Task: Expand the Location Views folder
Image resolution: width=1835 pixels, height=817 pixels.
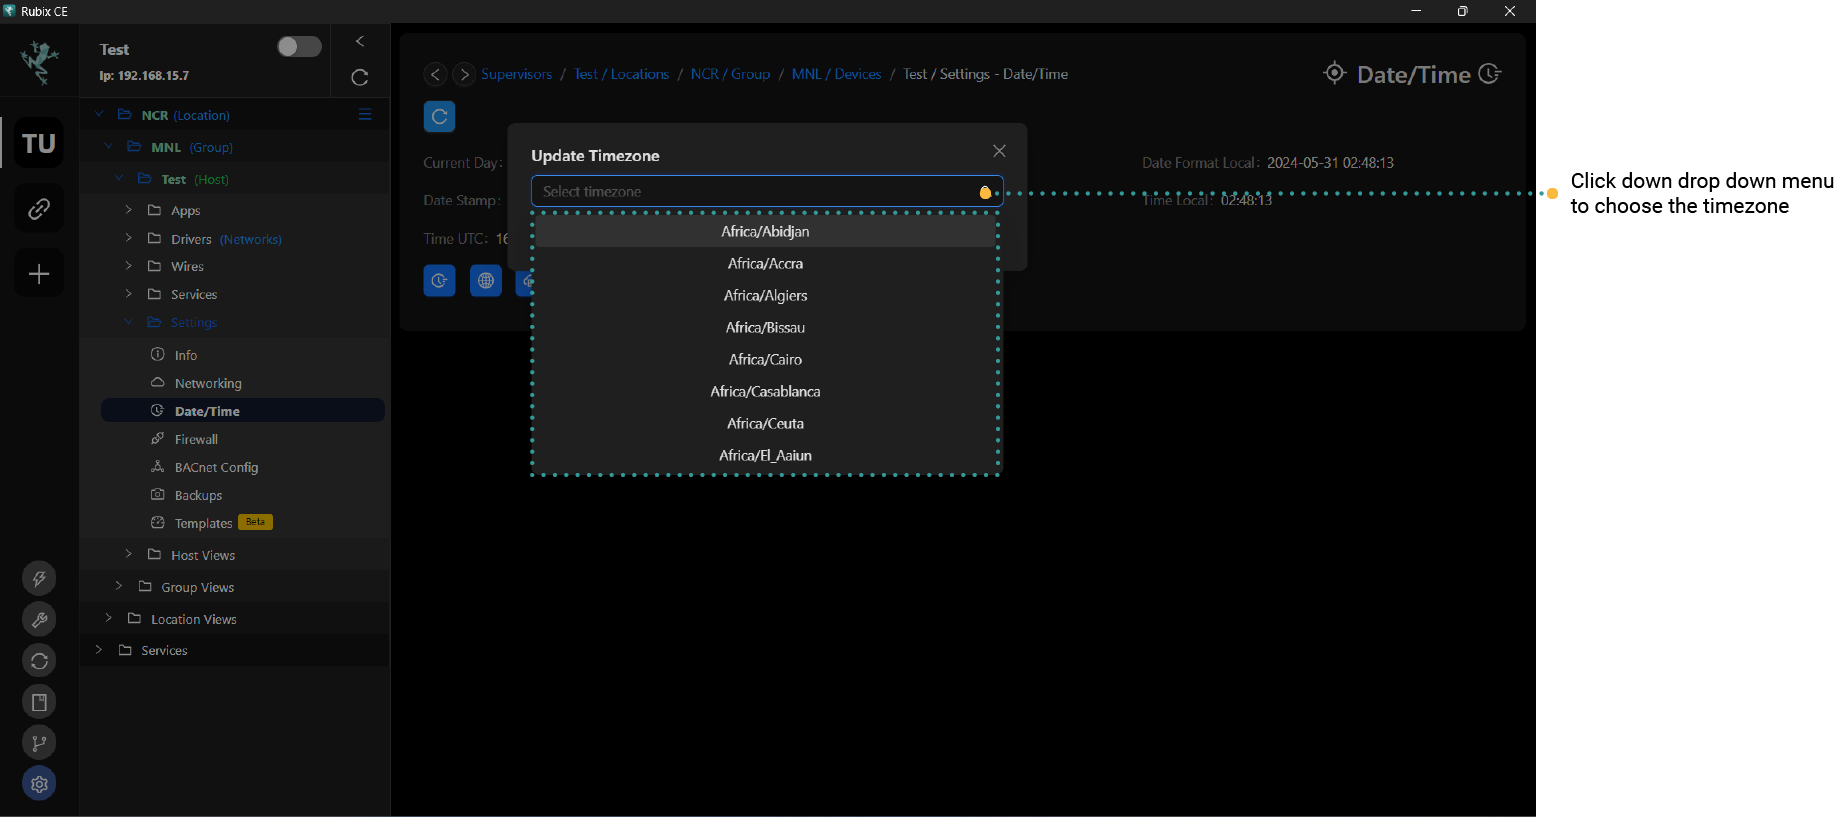Action: click(x=108, y=618)
